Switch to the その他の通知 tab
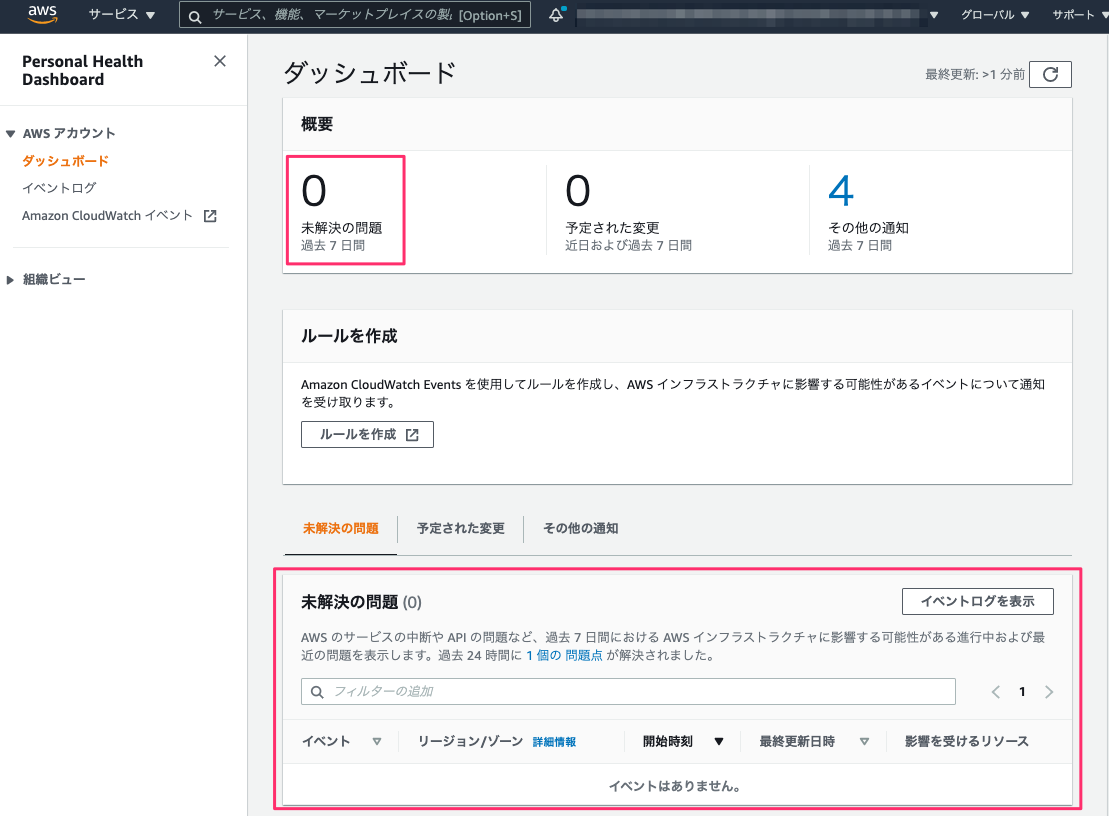 (x=581, y=528)
